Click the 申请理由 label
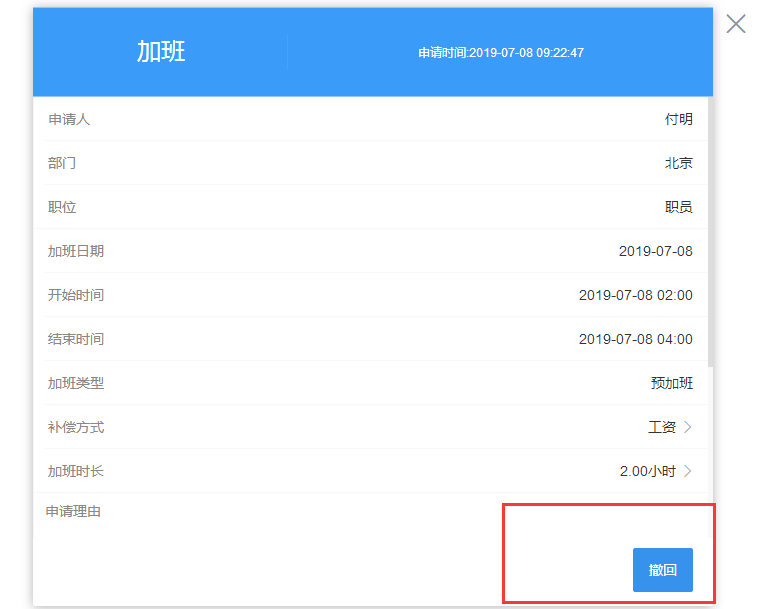Image resolution: width=757 pixels, height=609 pixels. (74, 512)
